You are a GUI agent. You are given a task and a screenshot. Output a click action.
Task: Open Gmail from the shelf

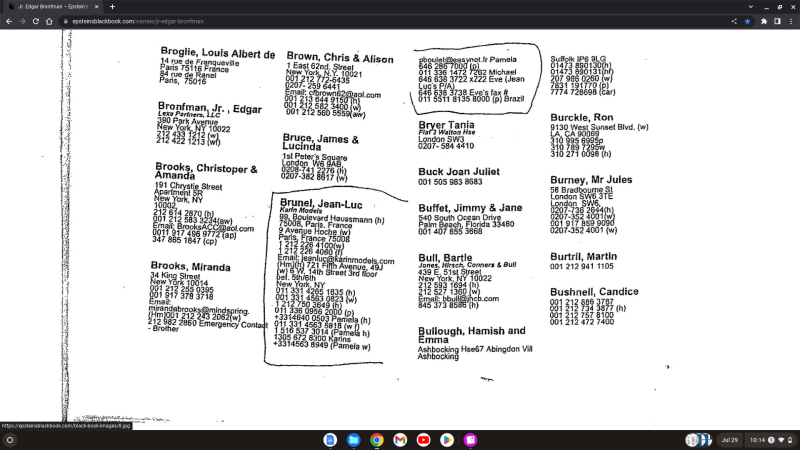pyautogui.click(x=400, y=440)
